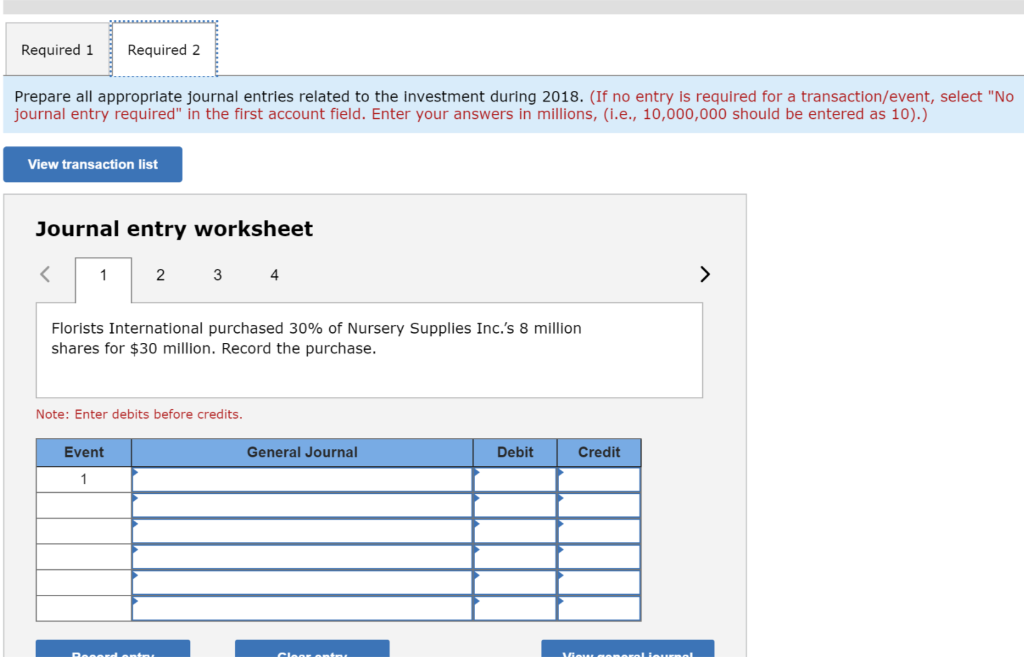Image resolution: width=1024 pixels, height=657 pixels.
Task: Click the Credit field of the first journal row
Action: coord(599,479)
